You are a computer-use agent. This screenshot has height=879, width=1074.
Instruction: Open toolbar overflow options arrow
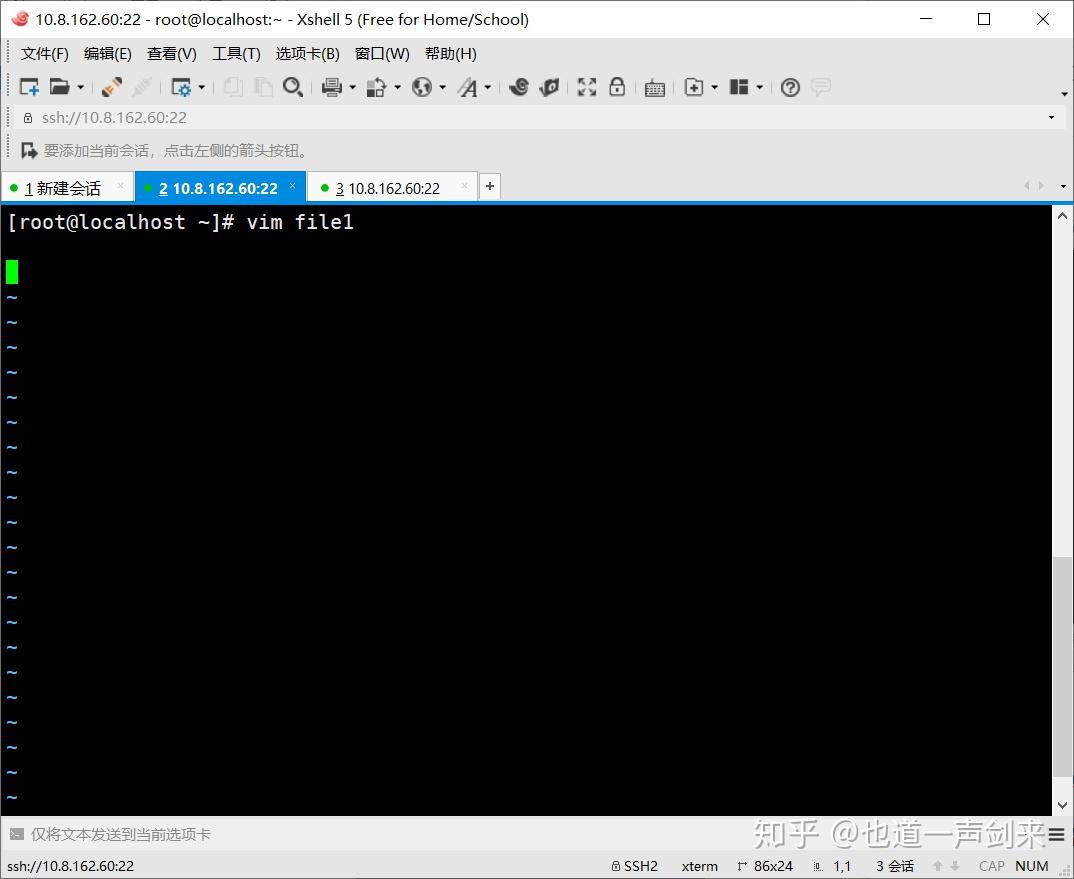pos(1064,94)
